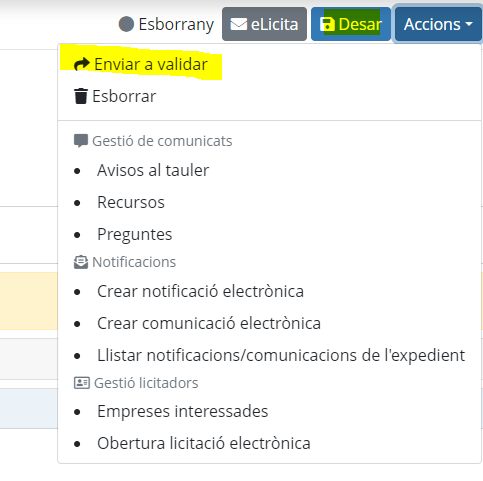
Task: Click the speech bubble Gestió de comunicats icon
Action: point(81,141)
